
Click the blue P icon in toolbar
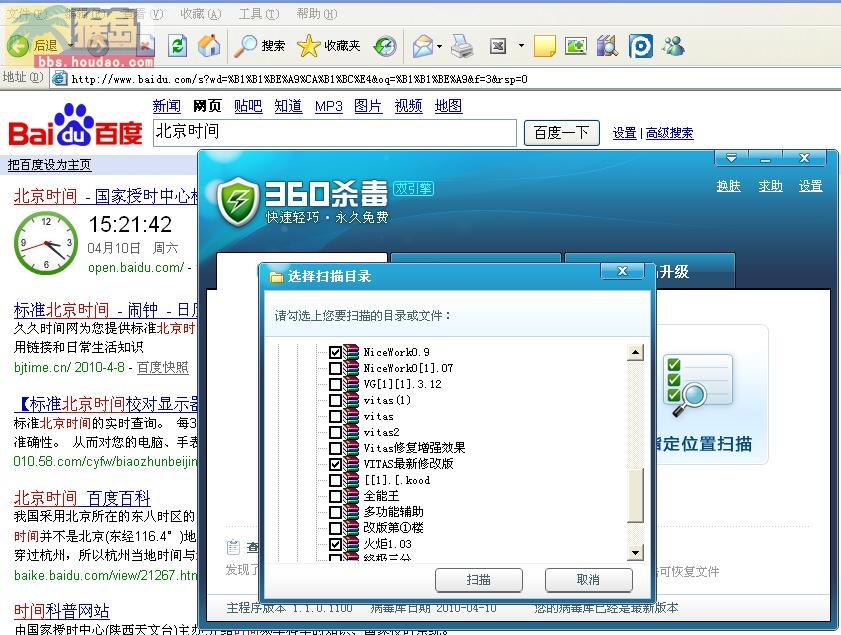click(640, 46)
